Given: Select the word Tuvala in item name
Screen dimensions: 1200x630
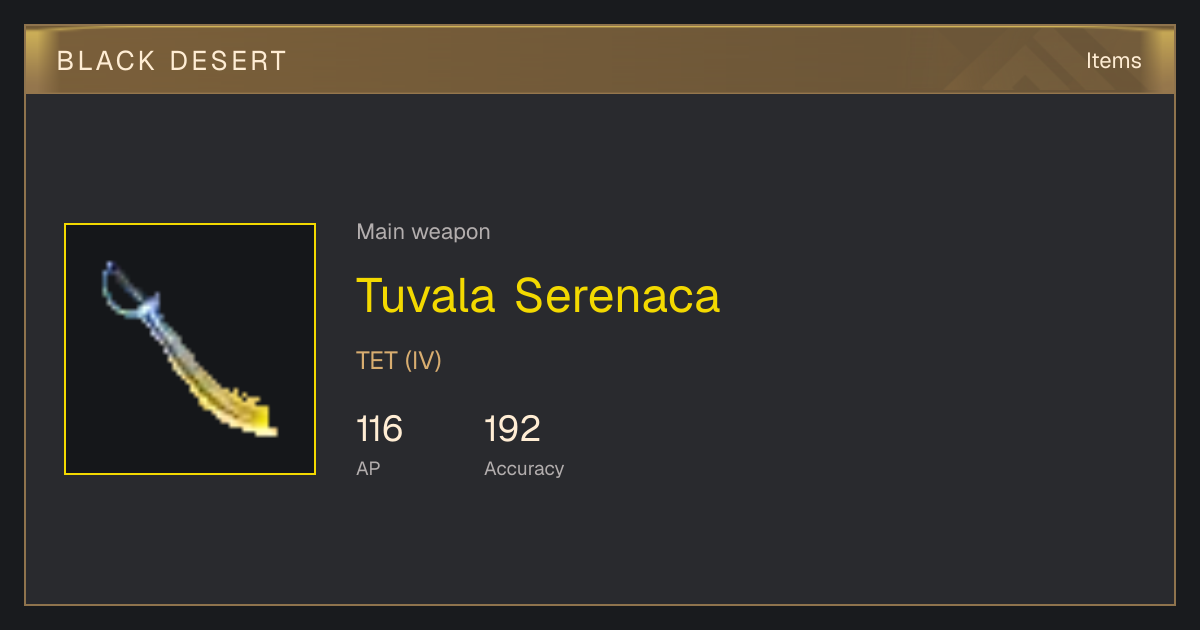Looking at the screenshot, I should 426,295.
